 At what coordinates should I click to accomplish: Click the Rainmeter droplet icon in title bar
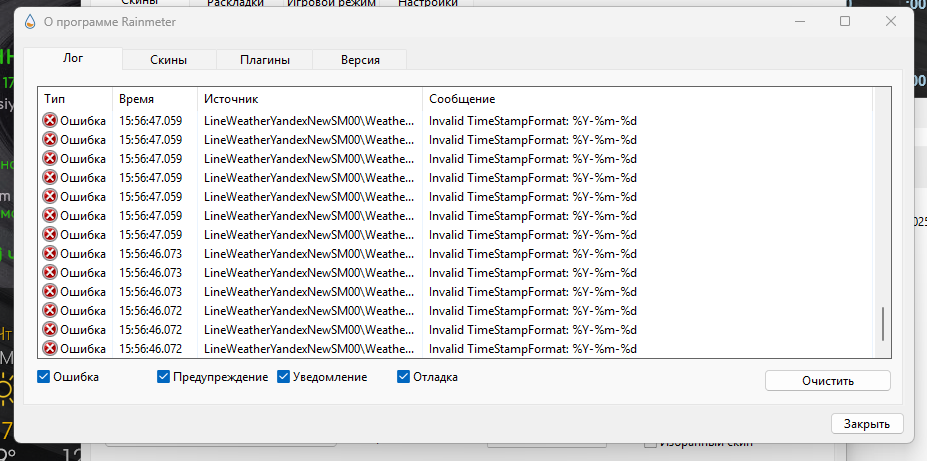click(30, 22)
